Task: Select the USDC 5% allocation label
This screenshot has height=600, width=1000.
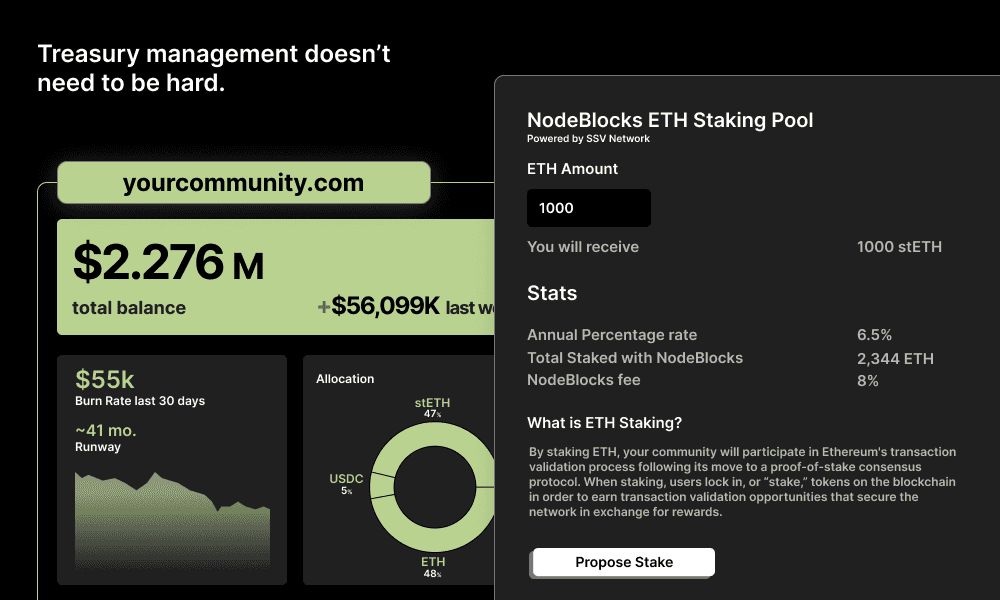Action: (346, 484)
